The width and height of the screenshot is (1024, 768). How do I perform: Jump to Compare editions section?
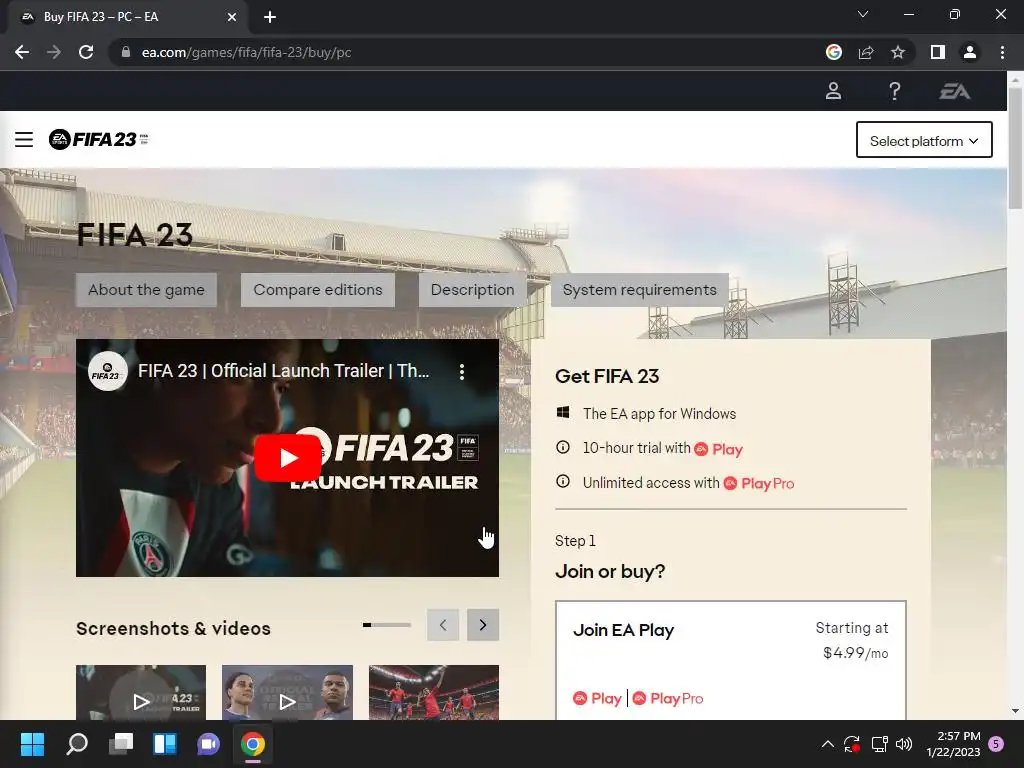(318, 290)
